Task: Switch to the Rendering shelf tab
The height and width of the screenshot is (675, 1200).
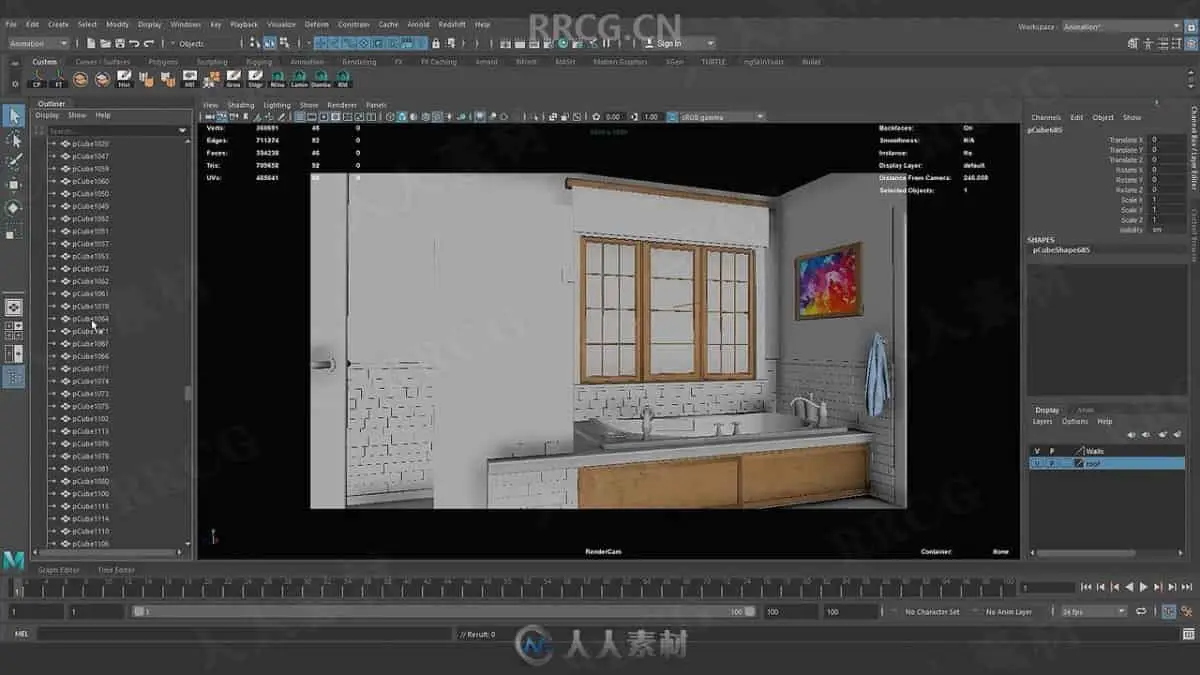Action: tap(359, 62)
